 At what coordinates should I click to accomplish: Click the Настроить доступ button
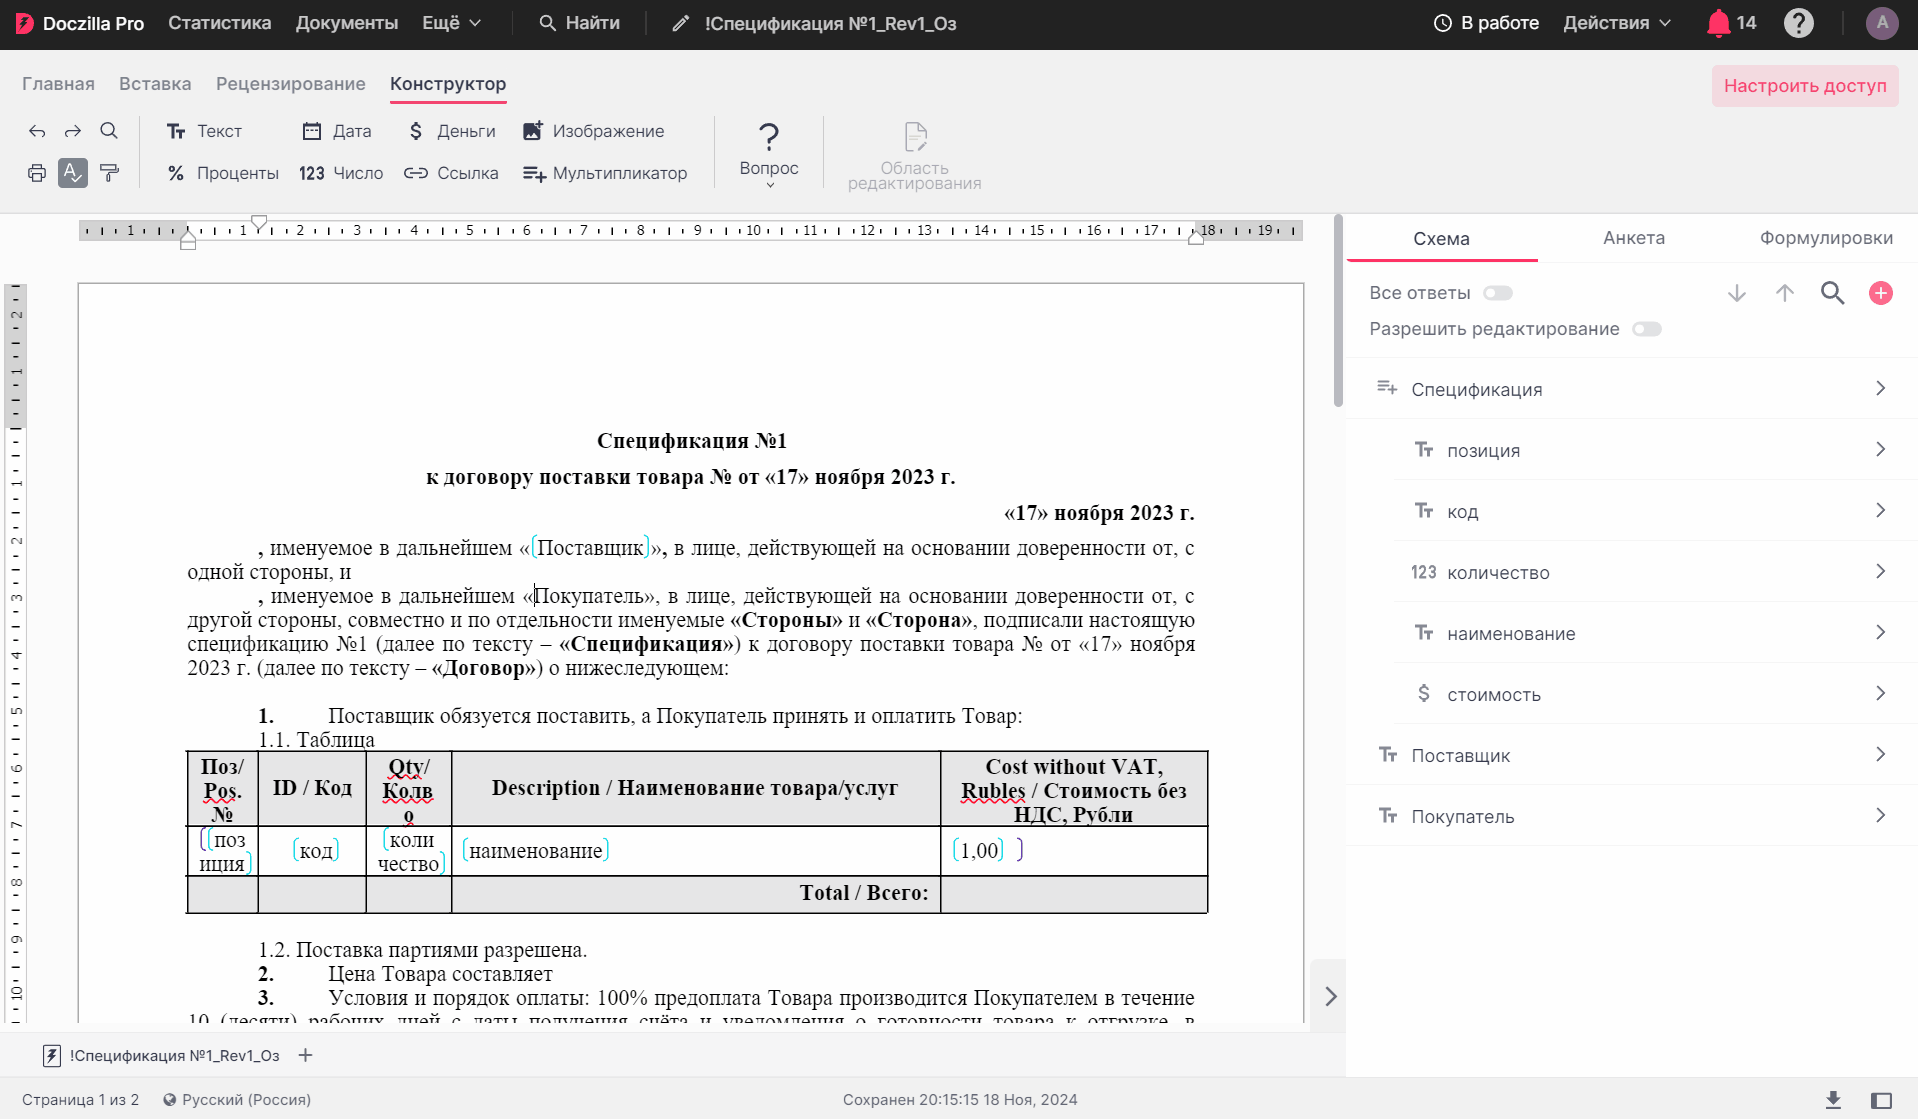[x=1805, y=86]
